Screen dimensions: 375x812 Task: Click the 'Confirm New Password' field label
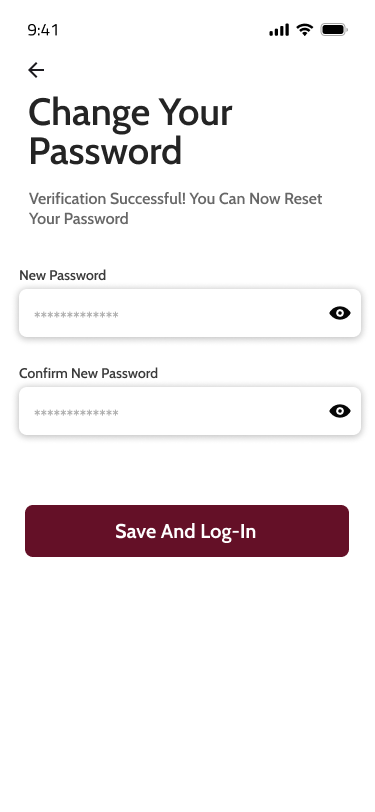[89, 373]
